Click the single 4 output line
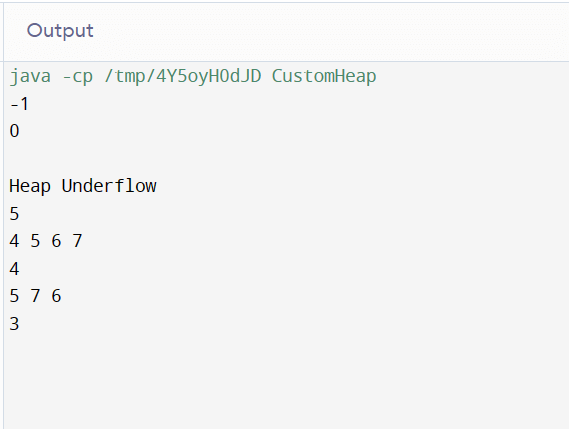Viewport: 569px width, 429px height. (x=14, y=269)
